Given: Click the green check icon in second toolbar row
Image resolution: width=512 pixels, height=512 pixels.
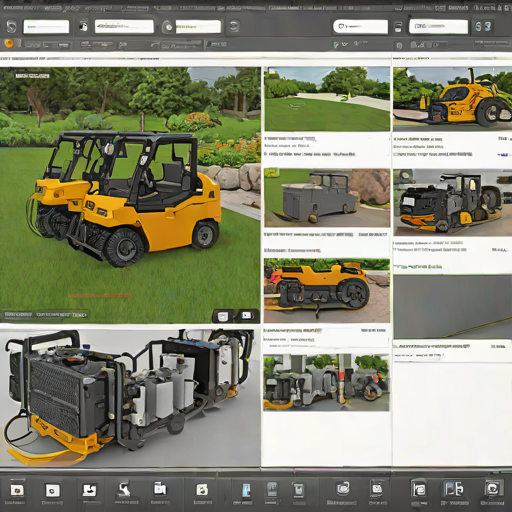Looking at the screenshot, I should [x=336, y=44].
